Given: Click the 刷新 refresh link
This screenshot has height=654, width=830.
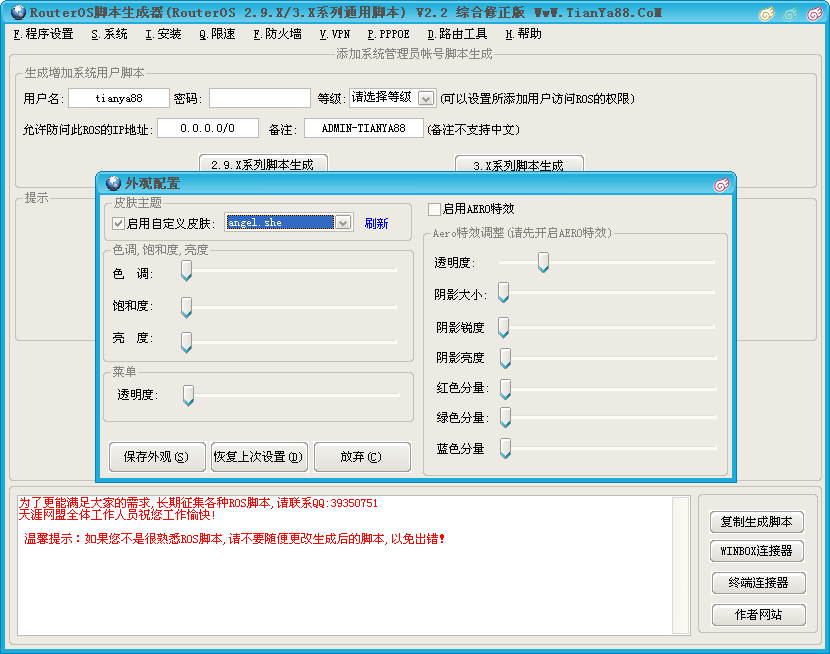Looking at the screenshot, I should (376, 224).
